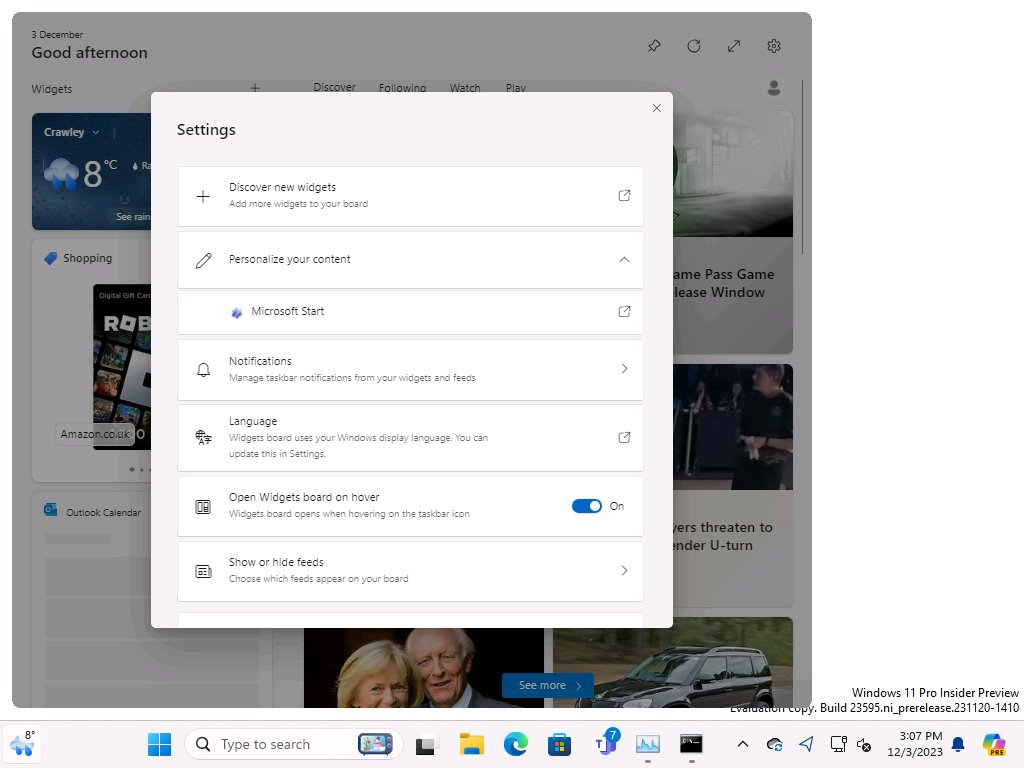Switch to the Watch tab
The width and height of the screenshot is (1024, 768).
[465, 88]
